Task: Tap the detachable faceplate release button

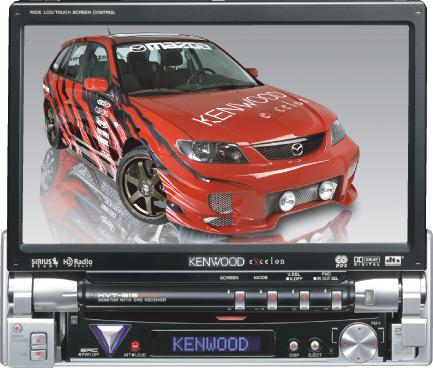Action: point(74,320)
